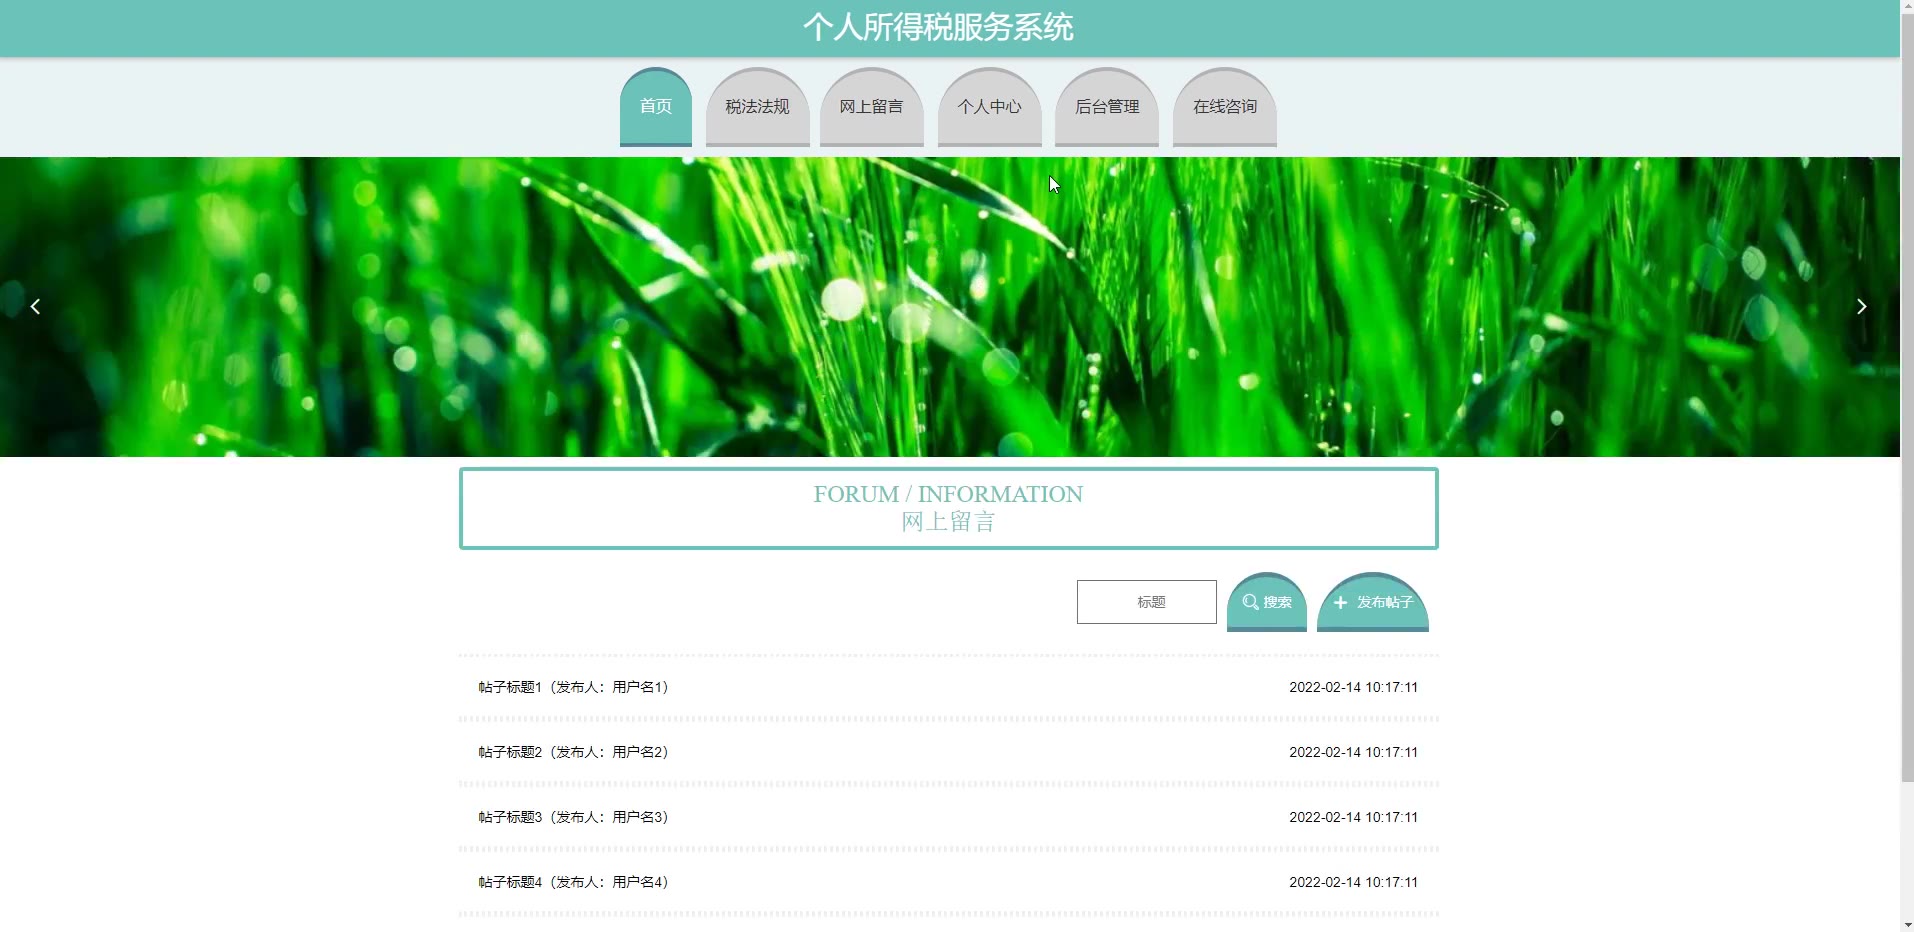Focus the 标题 search input field
The width and height of the screenshot is (1914, 932).
(x=1147, y=602)
